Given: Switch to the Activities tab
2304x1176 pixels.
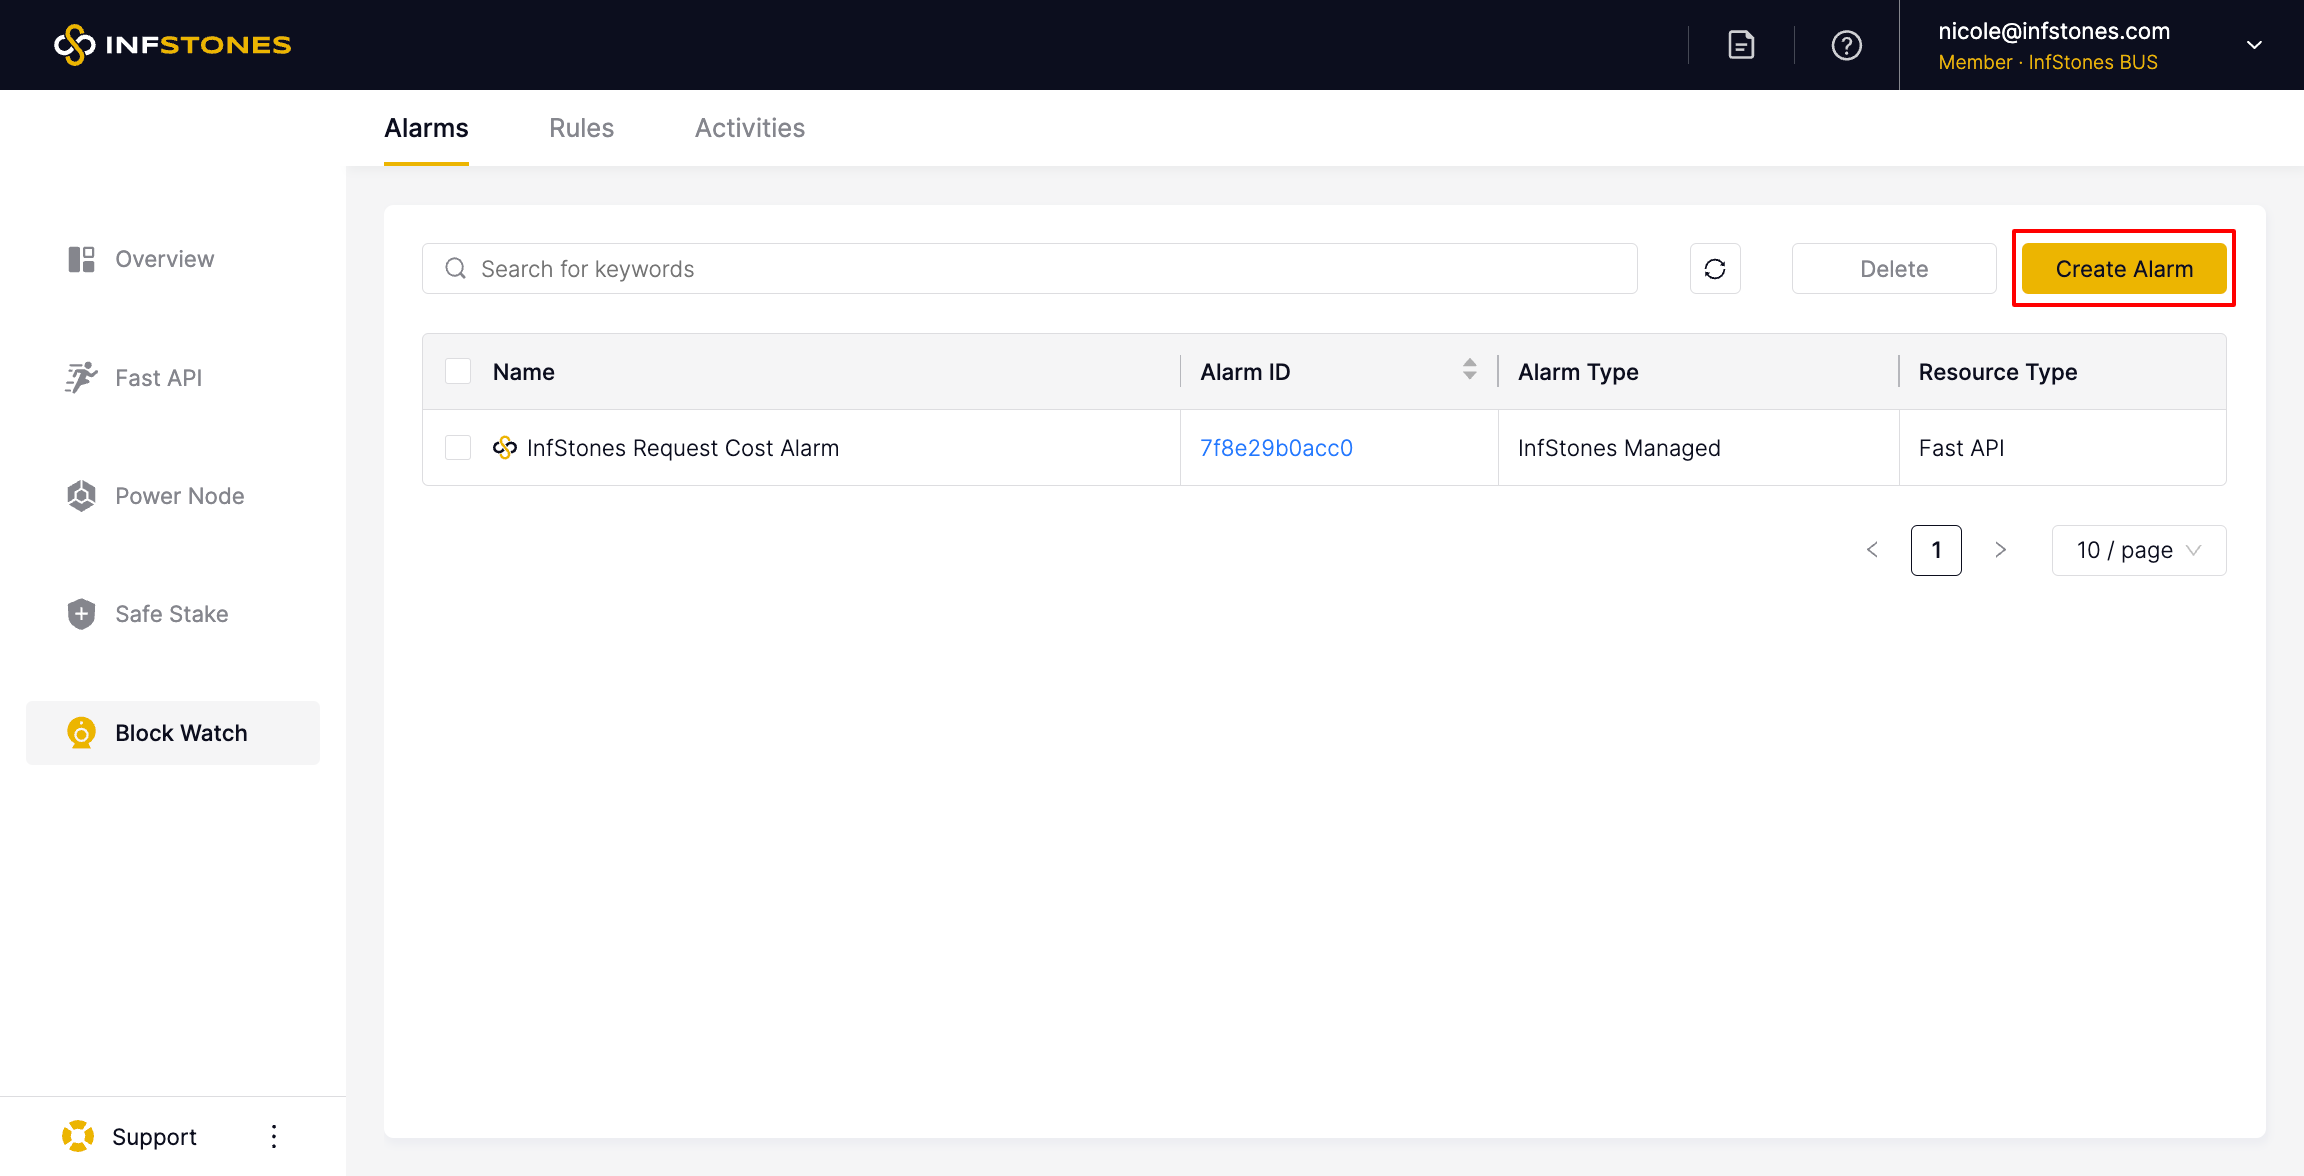Looking at the screenshot, I should pos(749,128).
